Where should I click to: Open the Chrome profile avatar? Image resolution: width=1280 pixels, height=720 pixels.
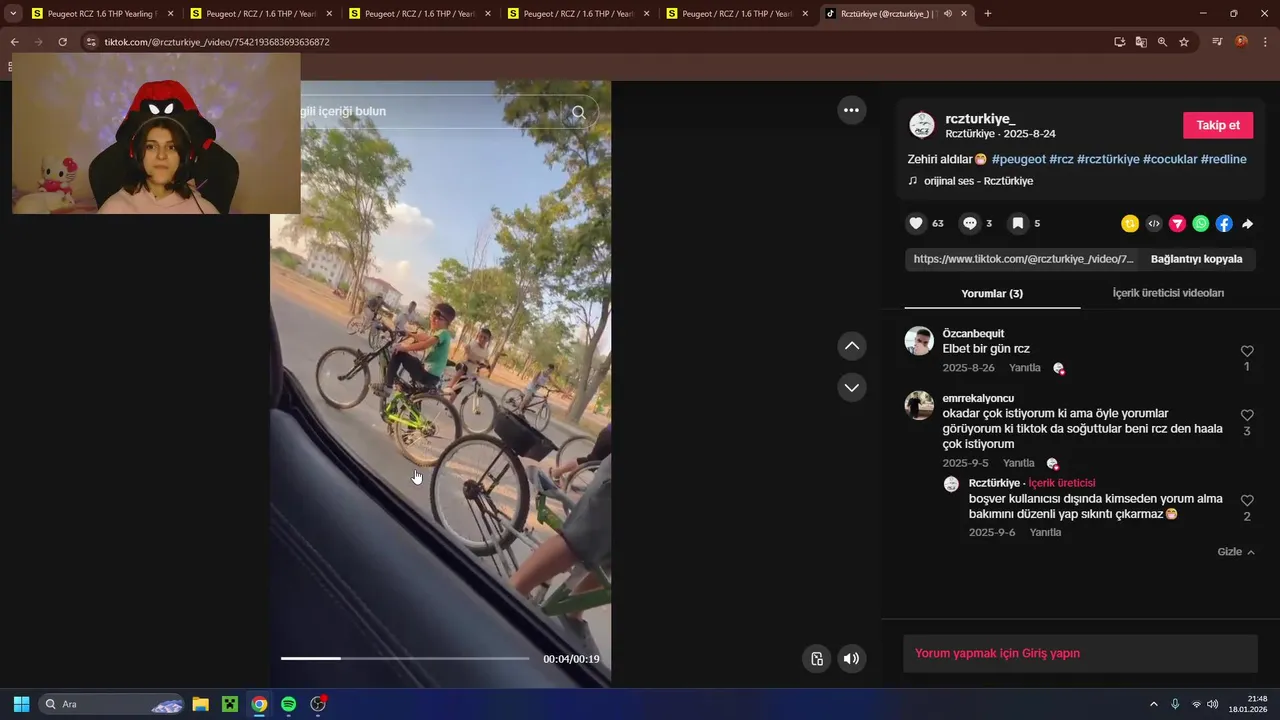click(x=1241, y=42)
